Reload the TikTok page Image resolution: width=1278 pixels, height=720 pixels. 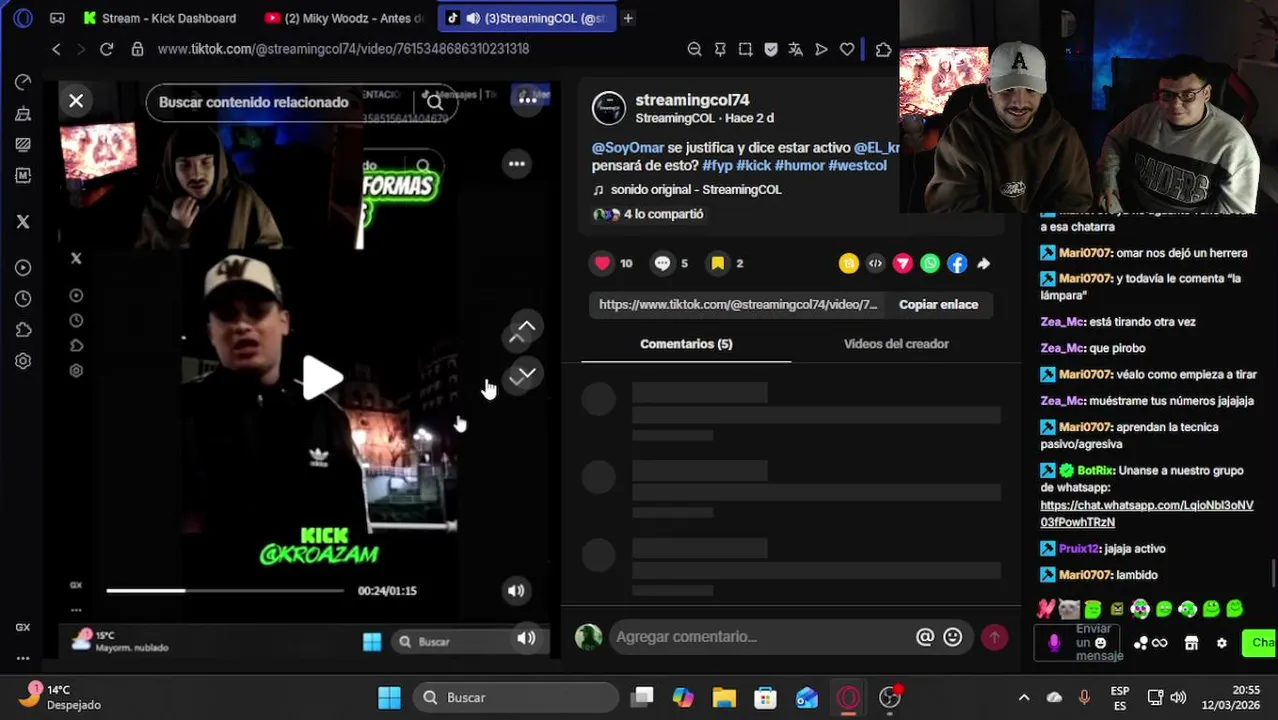[x=107, y=49]
